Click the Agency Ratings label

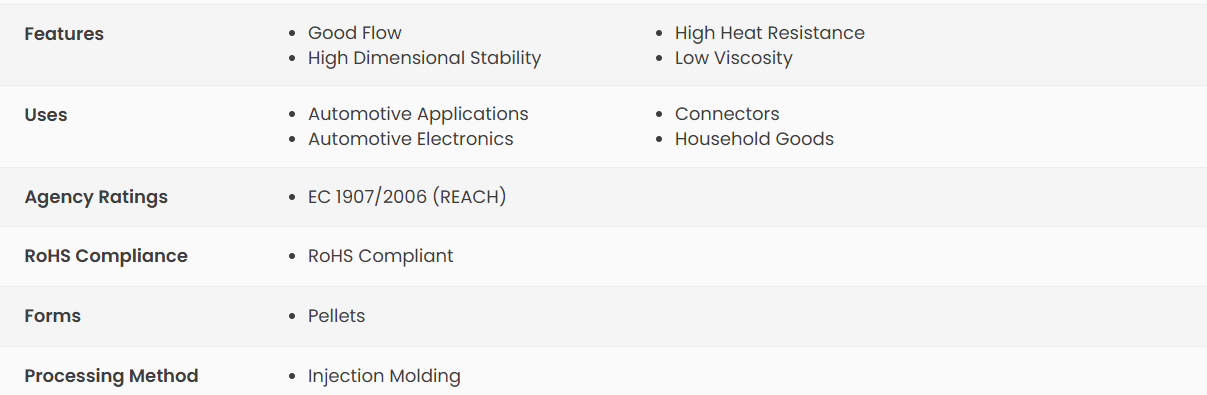(96, 197)
